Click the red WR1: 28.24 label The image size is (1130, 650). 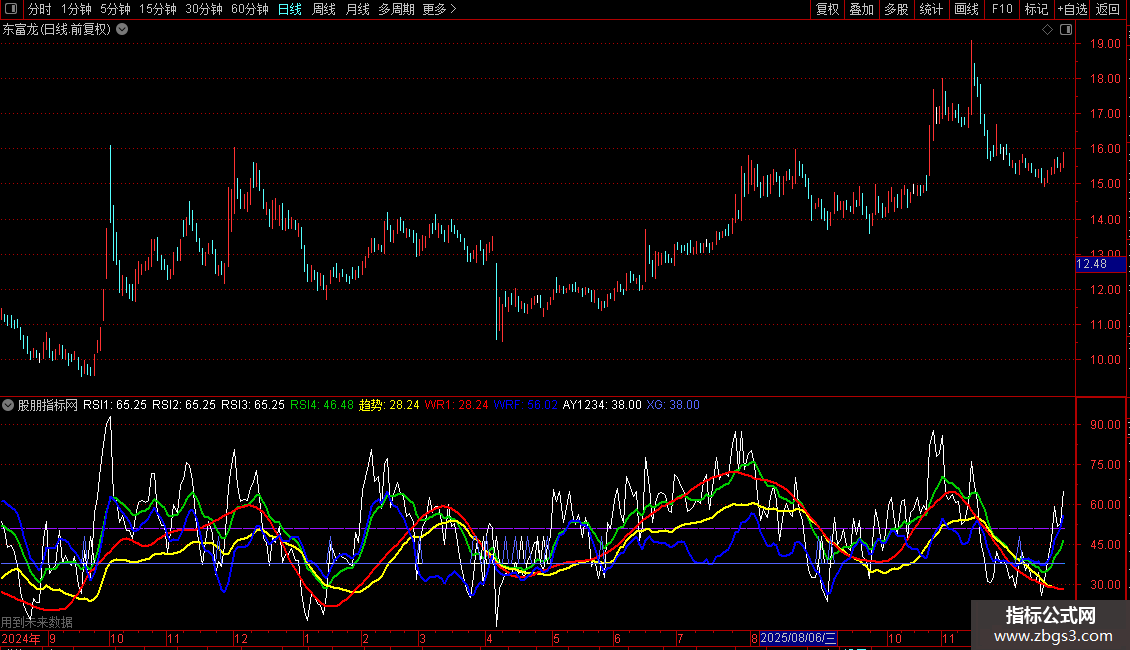pyautogui.click(x=456, y=405)
